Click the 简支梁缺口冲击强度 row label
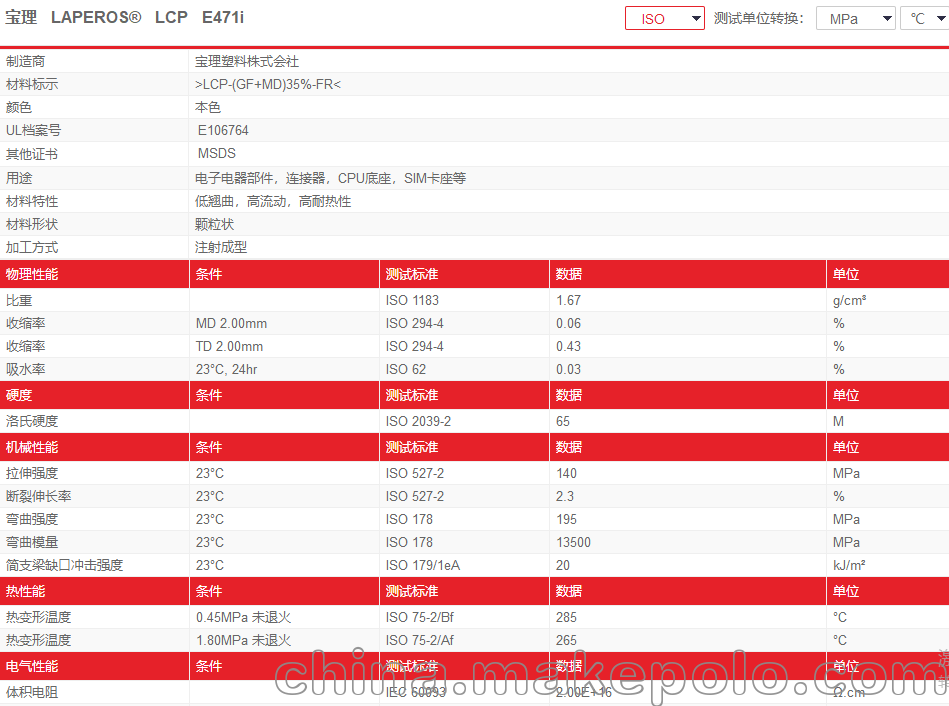The image size is (949, 706). pos(65,566)
